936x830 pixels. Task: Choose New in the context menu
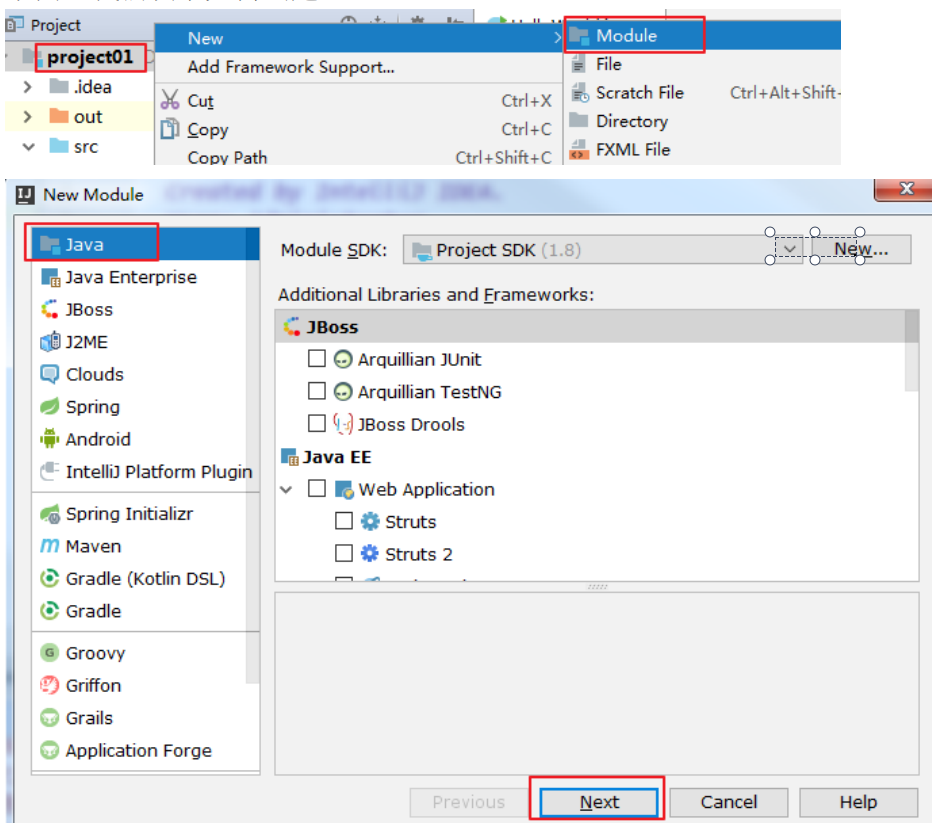358,38
